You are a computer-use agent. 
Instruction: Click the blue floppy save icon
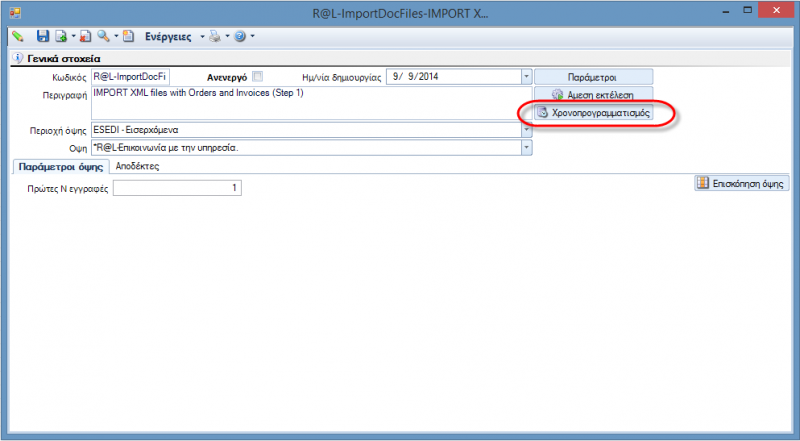(43, 36)
